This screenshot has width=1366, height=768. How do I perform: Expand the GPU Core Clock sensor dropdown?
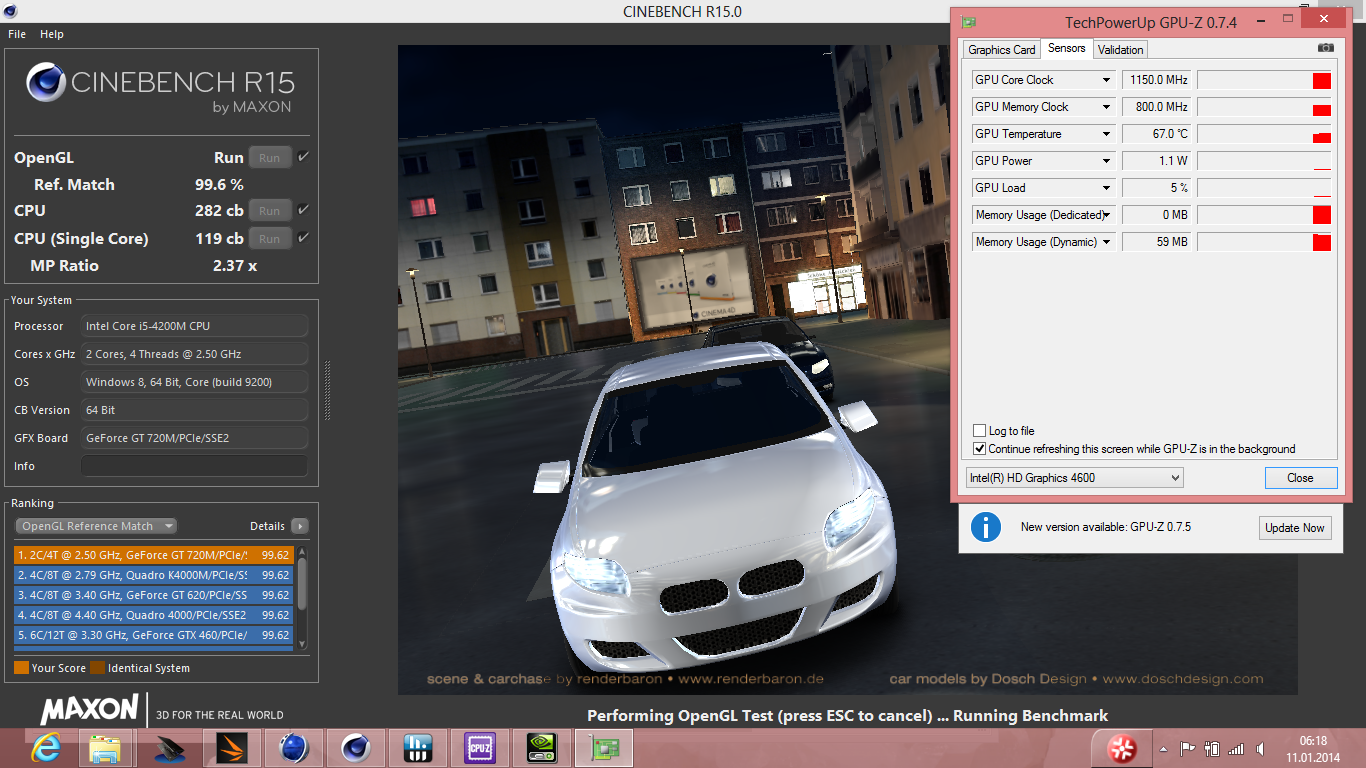tap(1106, 80)
